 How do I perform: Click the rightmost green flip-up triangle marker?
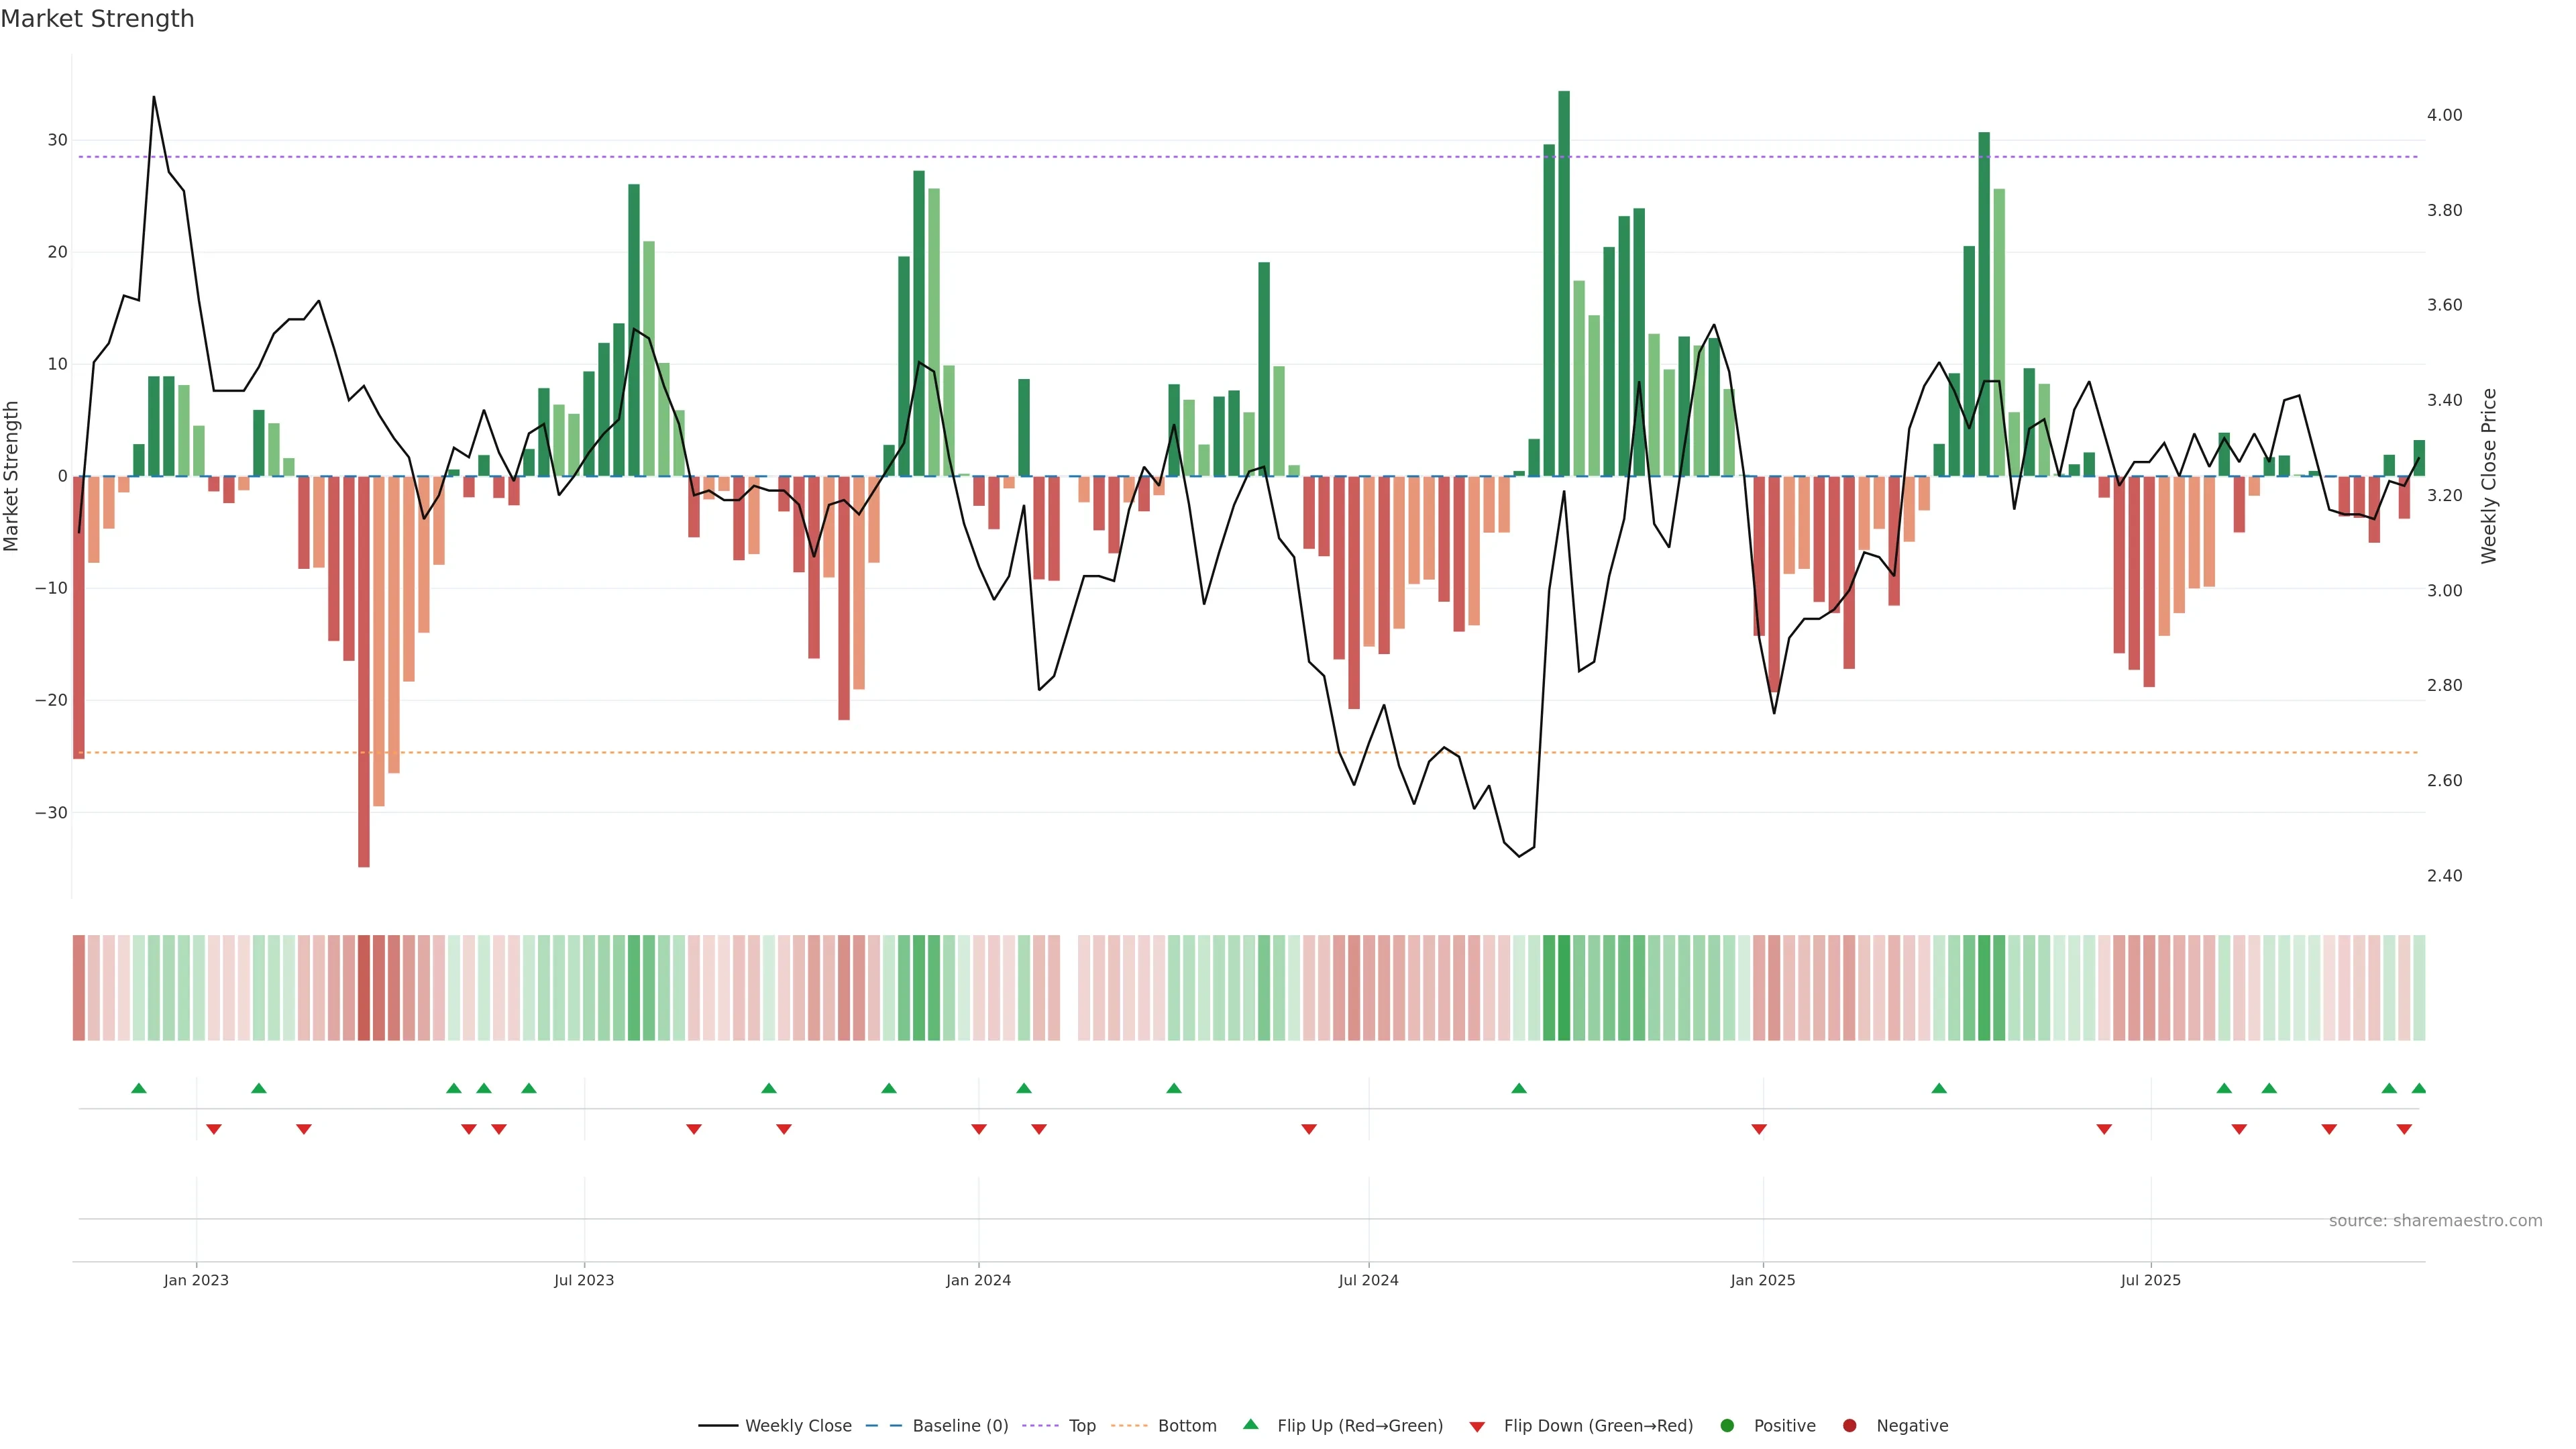[x=2419, y=1088]
